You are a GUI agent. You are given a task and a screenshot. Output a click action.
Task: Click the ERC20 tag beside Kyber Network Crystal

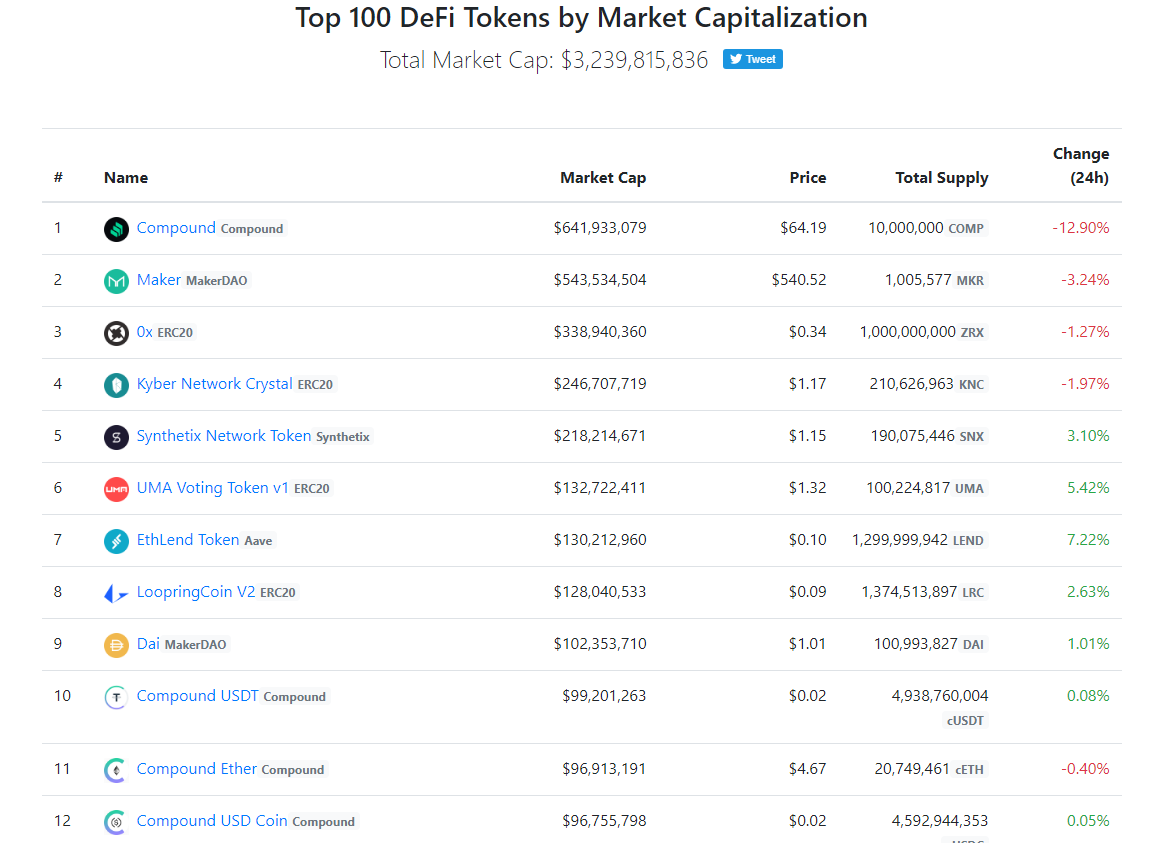pyautogui.click(x=315, y=385)
